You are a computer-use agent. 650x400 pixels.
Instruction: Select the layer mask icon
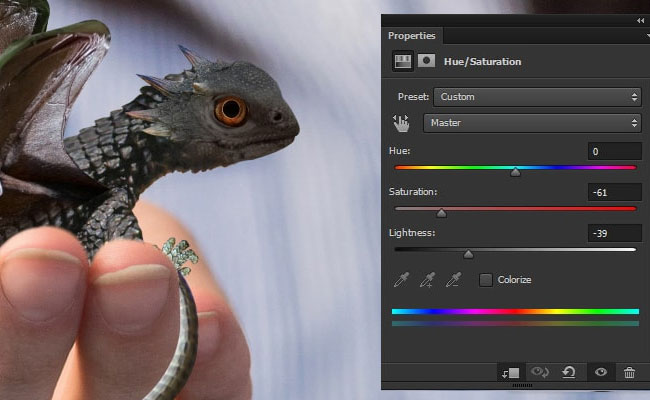426,61
